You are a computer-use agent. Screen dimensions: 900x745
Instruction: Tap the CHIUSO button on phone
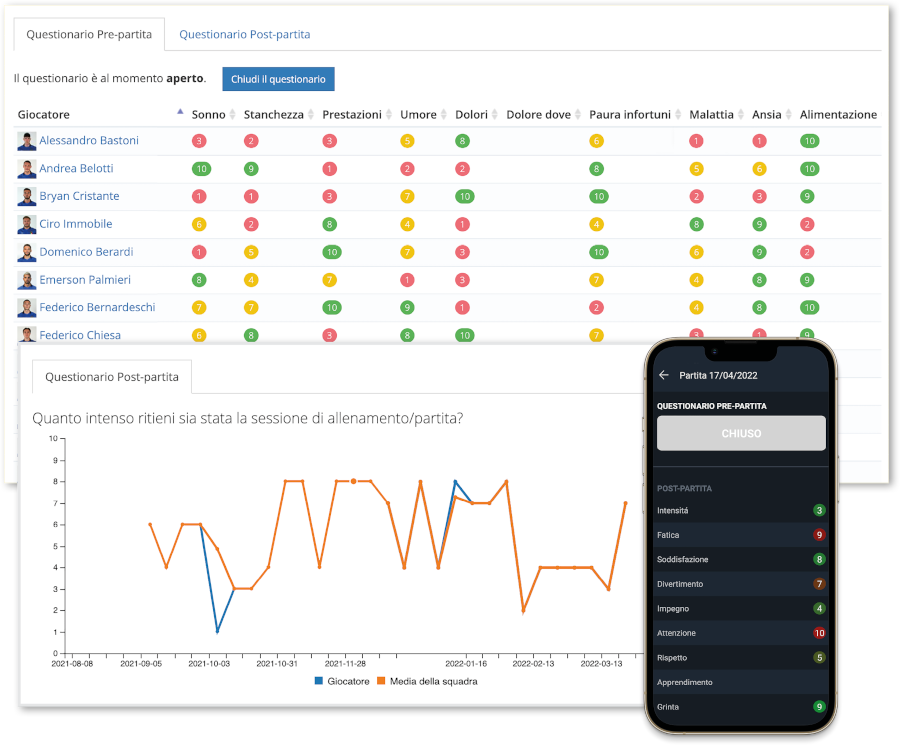tap(741, 434)
